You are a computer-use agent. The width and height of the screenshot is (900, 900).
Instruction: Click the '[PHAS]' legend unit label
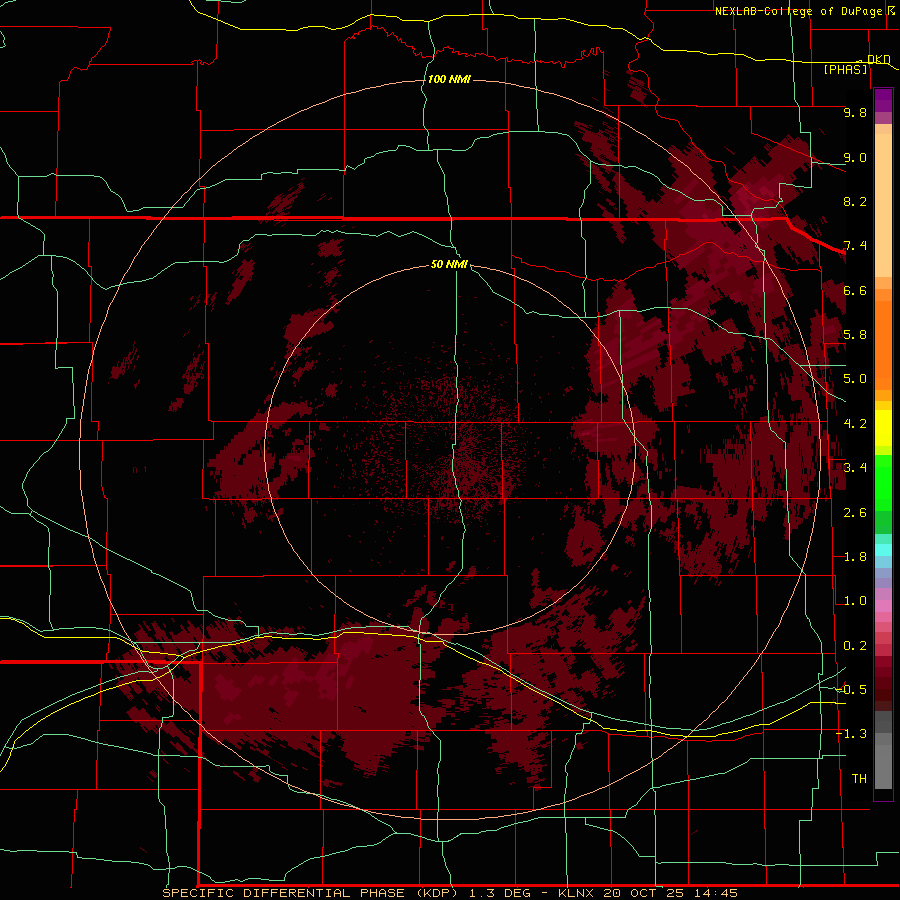pyautogui.click(x=845, y=69)
